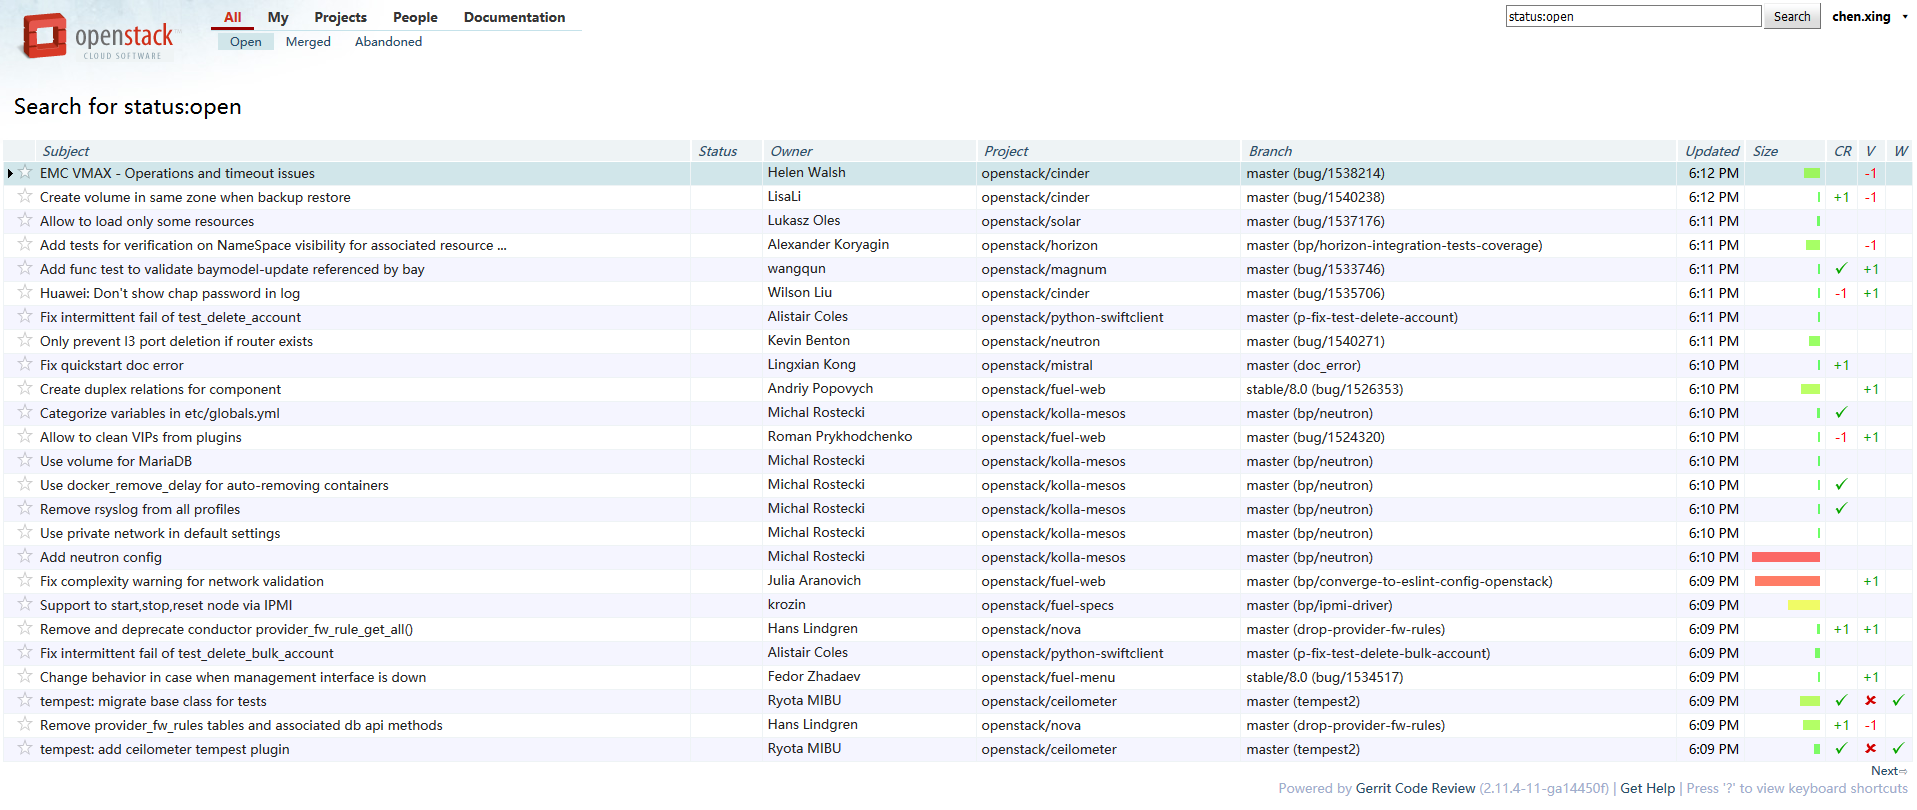The width and height of the screenshot is (1917, 810).
Task: Toggle star on 'Fix quickstart doc error'
Action: 25,364
